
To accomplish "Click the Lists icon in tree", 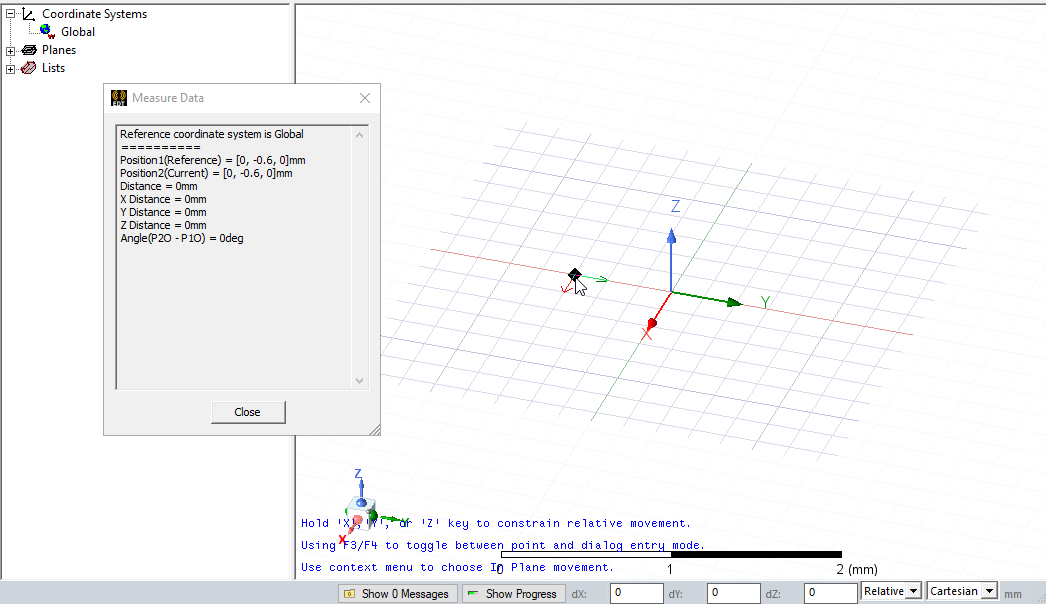I will 29,68.
